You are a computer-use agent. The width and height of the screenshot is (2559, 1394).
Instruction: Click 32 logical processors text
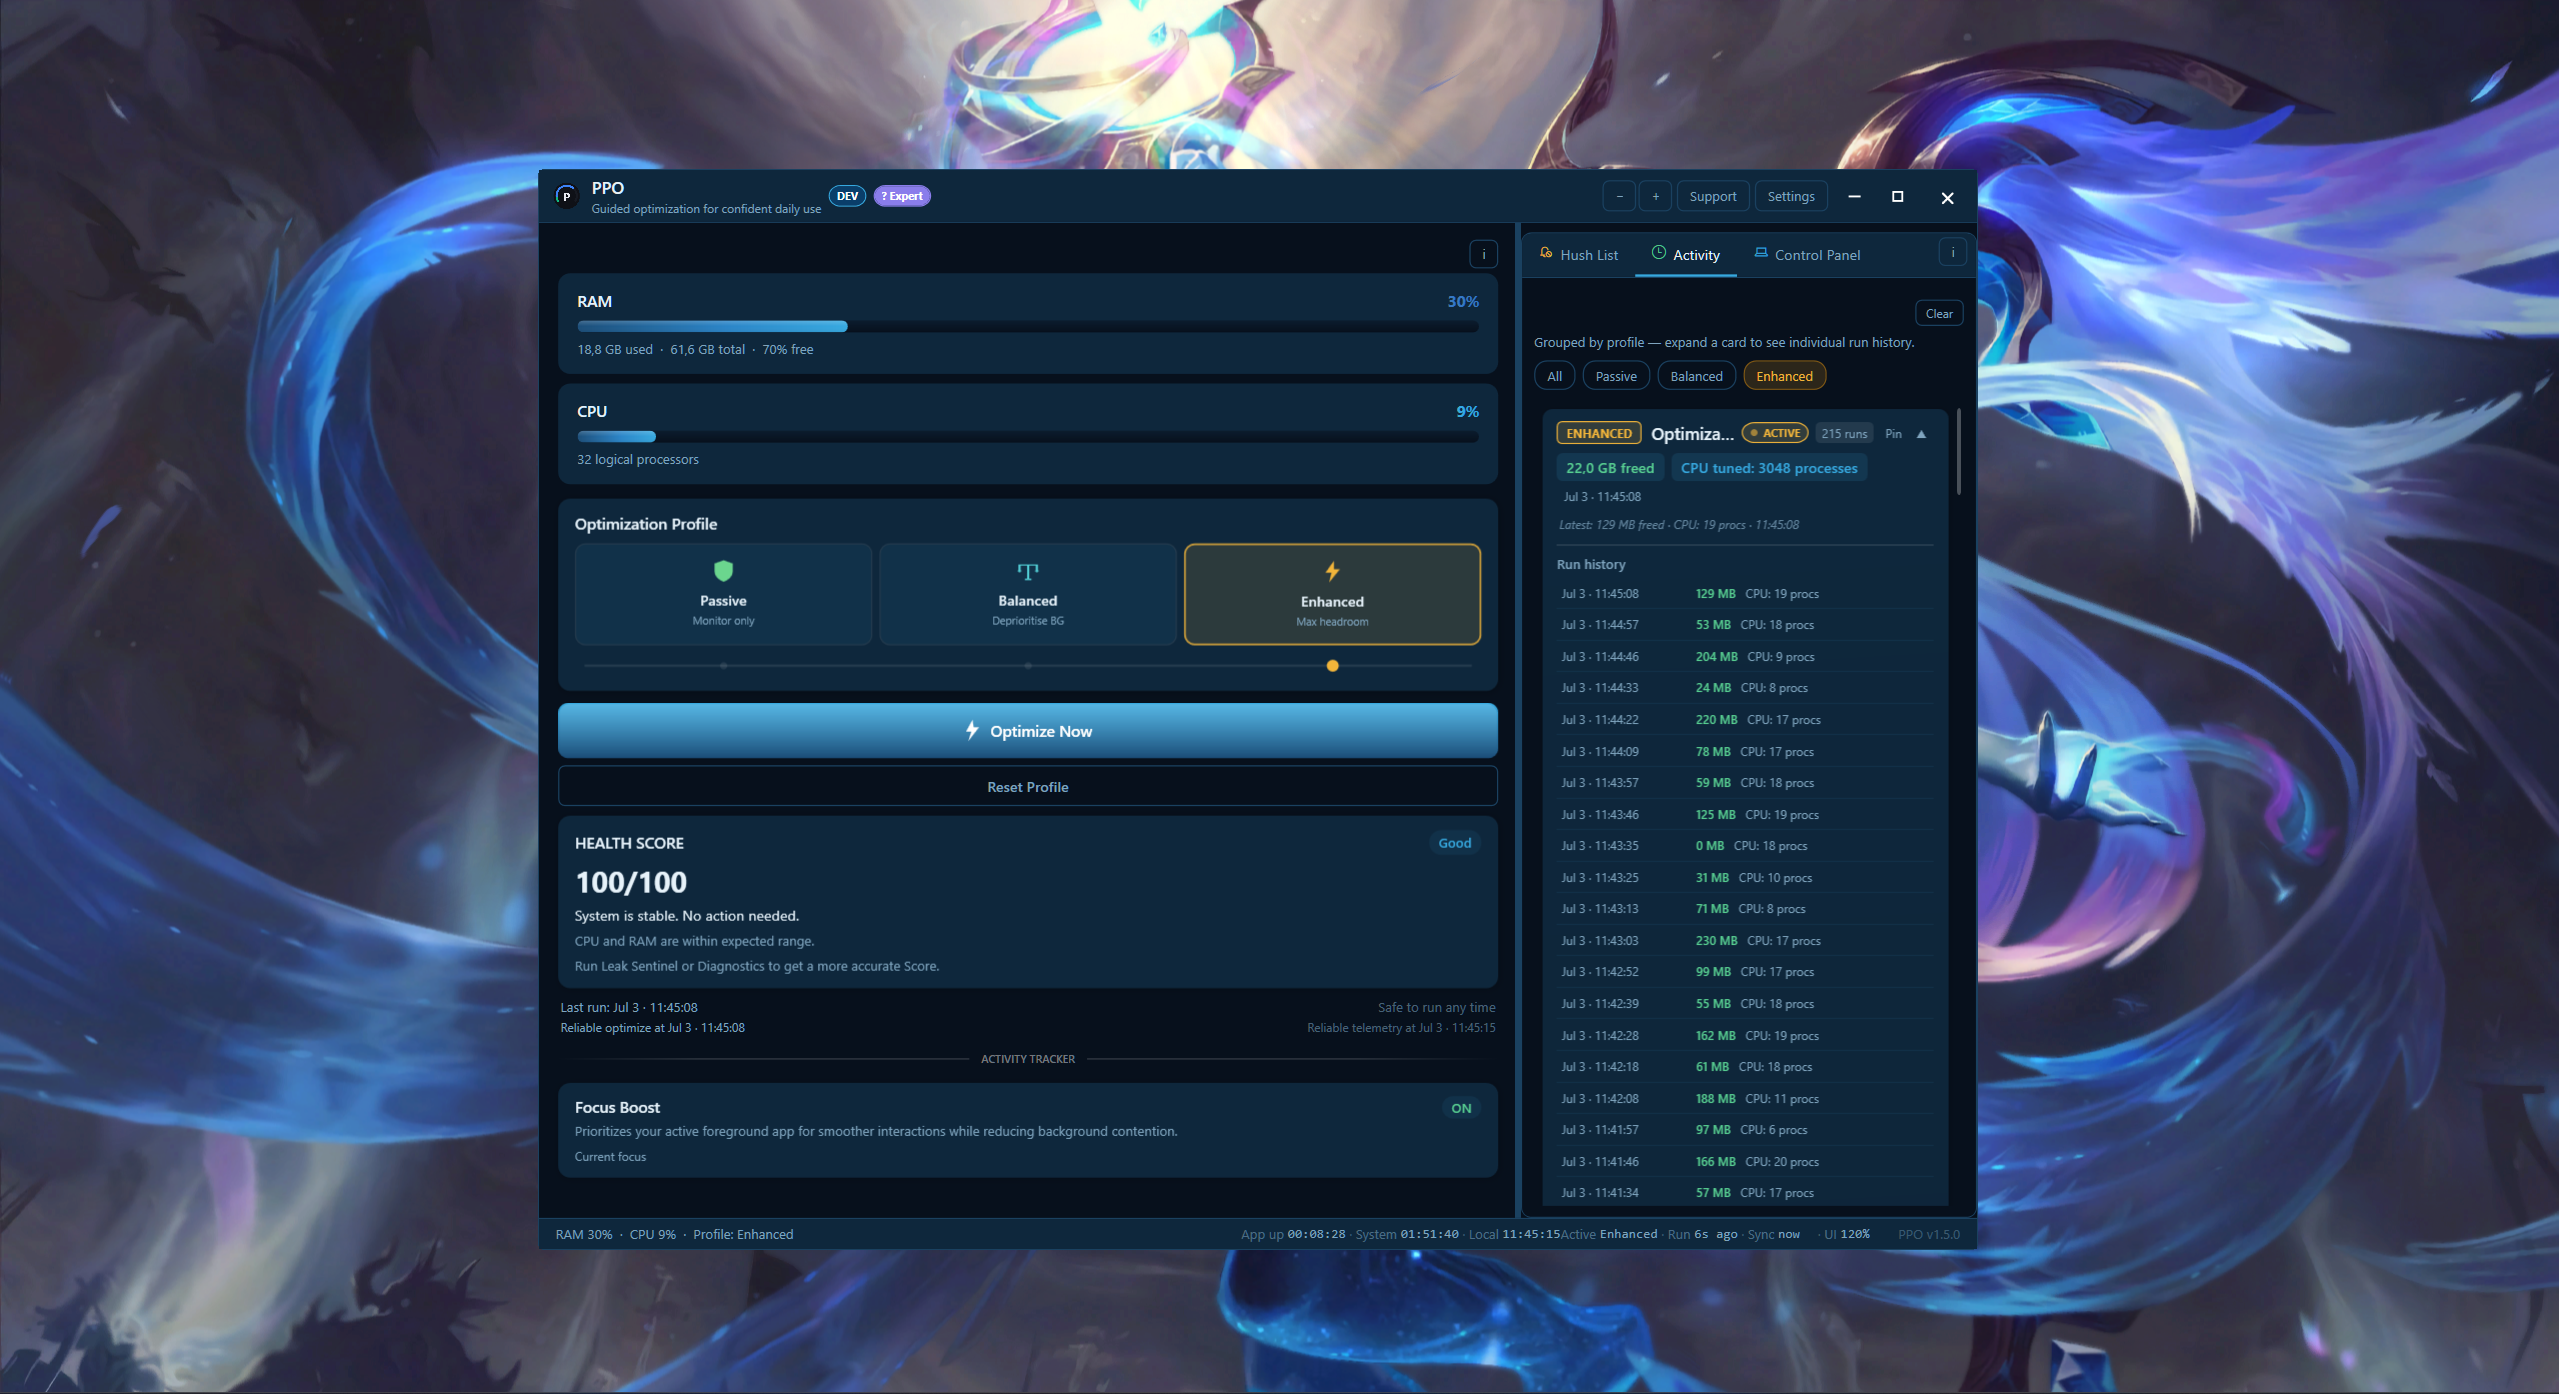637,459
